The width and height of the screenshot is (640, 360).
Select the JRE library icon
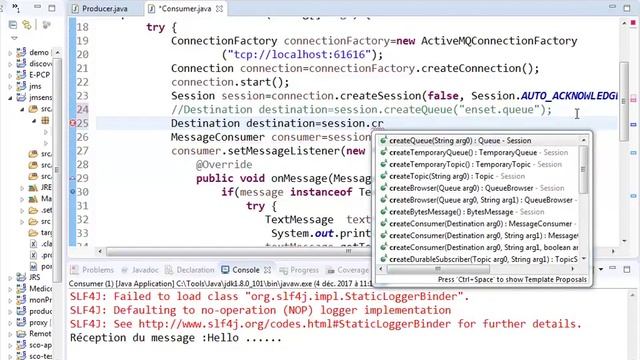(33, 187)
